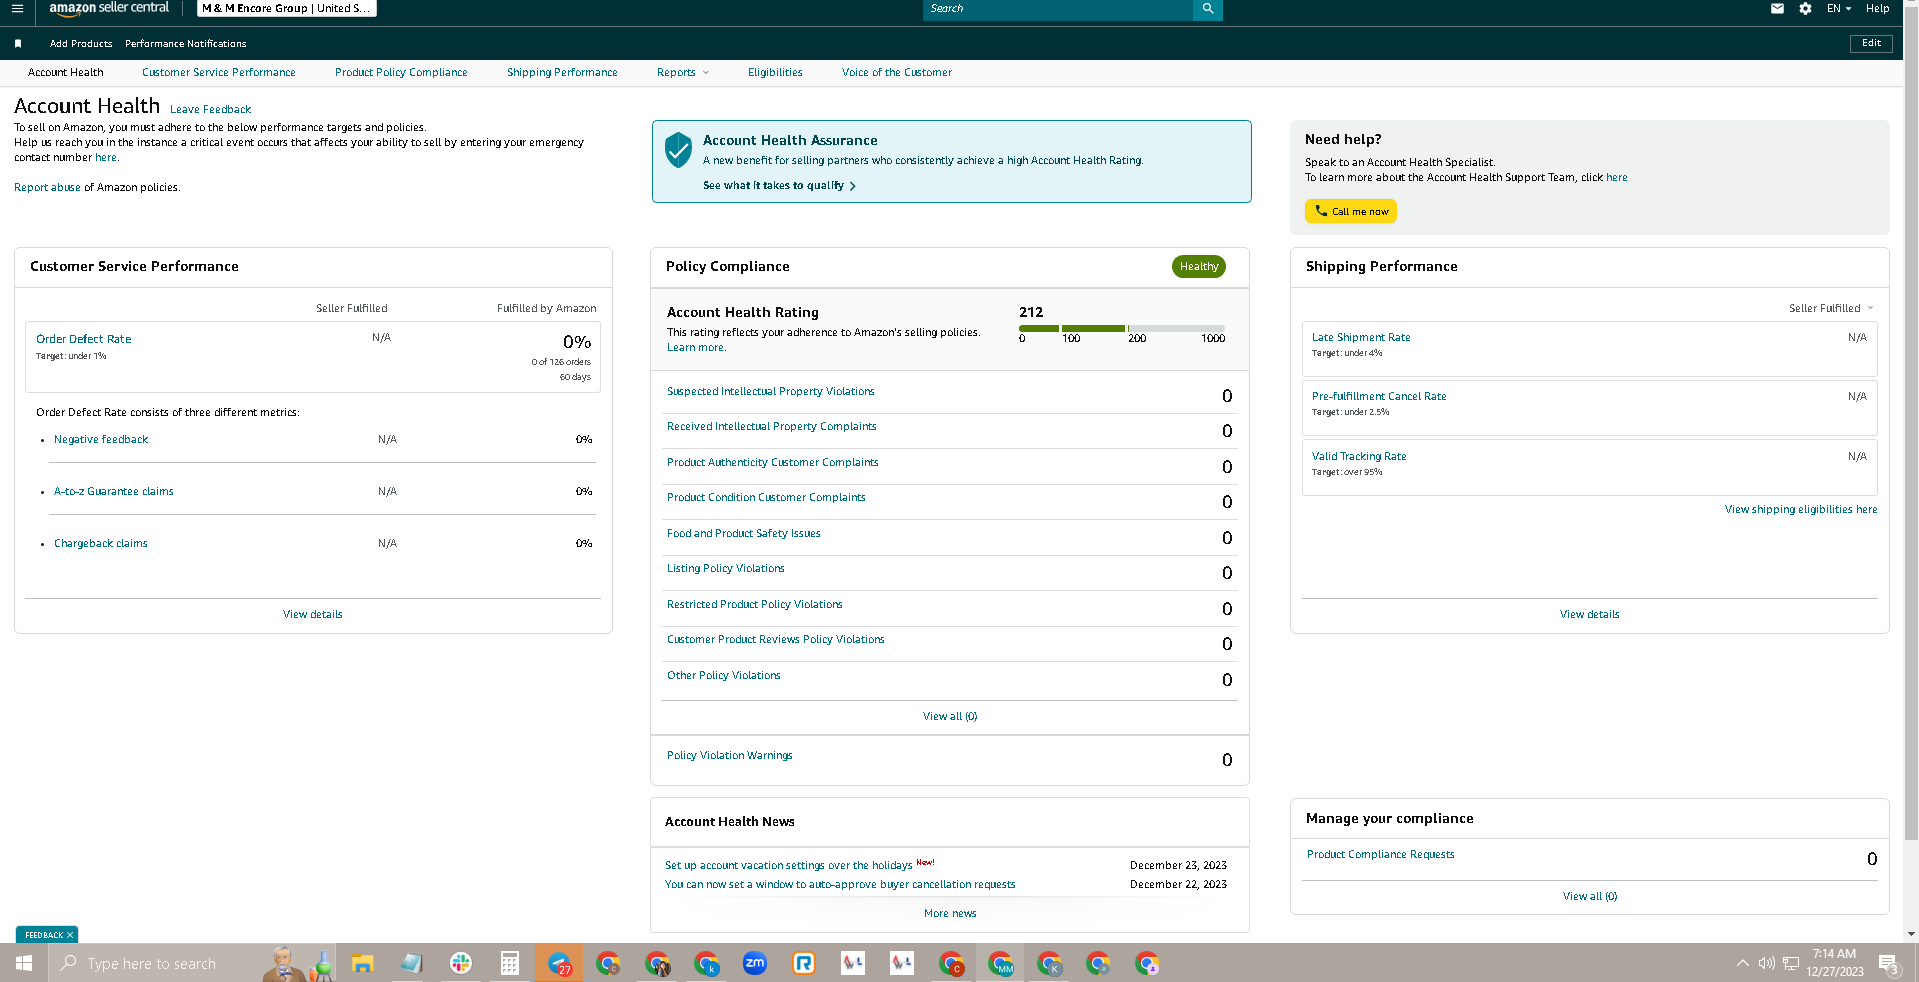Click the network tray icon
Screen dimensions: 1919x982
tap(1791, 963)
